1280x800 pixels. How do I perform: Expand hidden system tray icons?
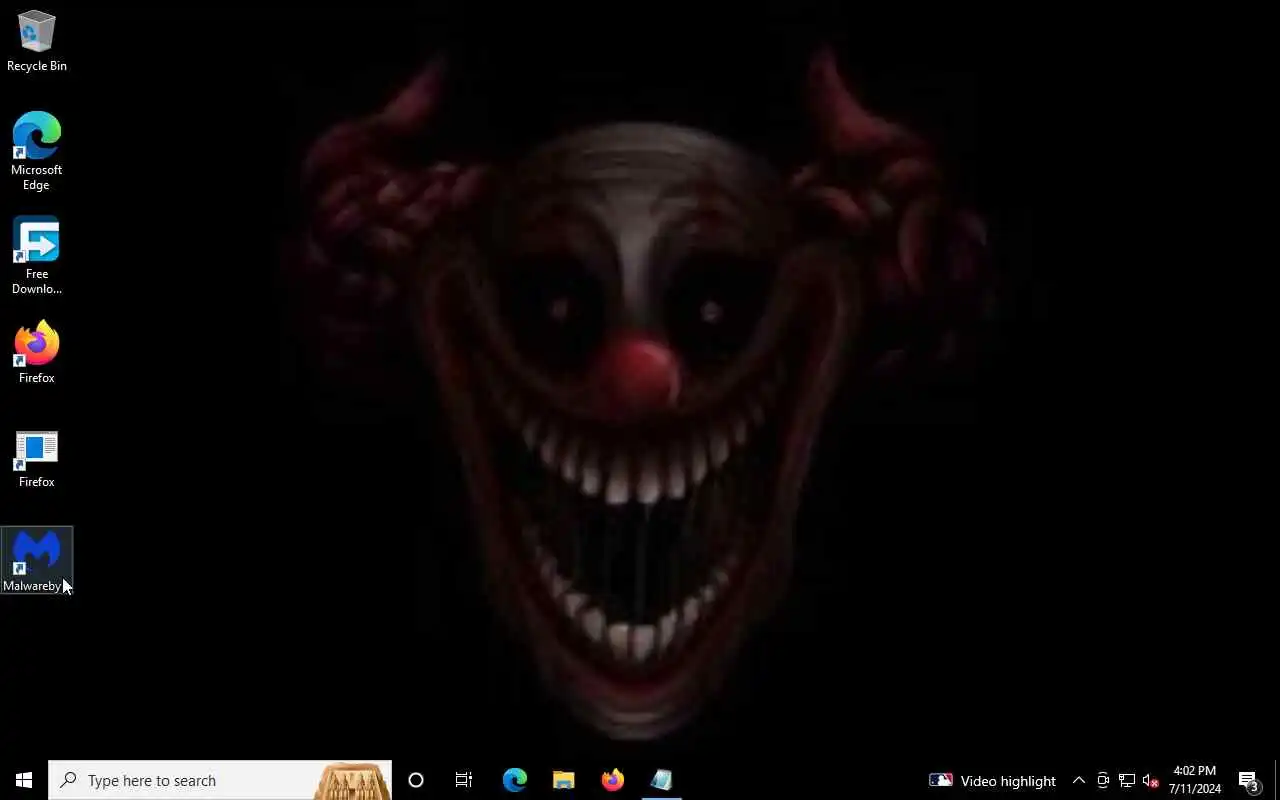coord(1078,780)
